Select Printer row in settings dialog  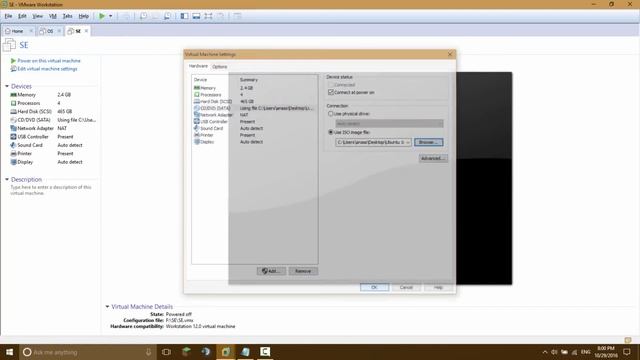255,135
